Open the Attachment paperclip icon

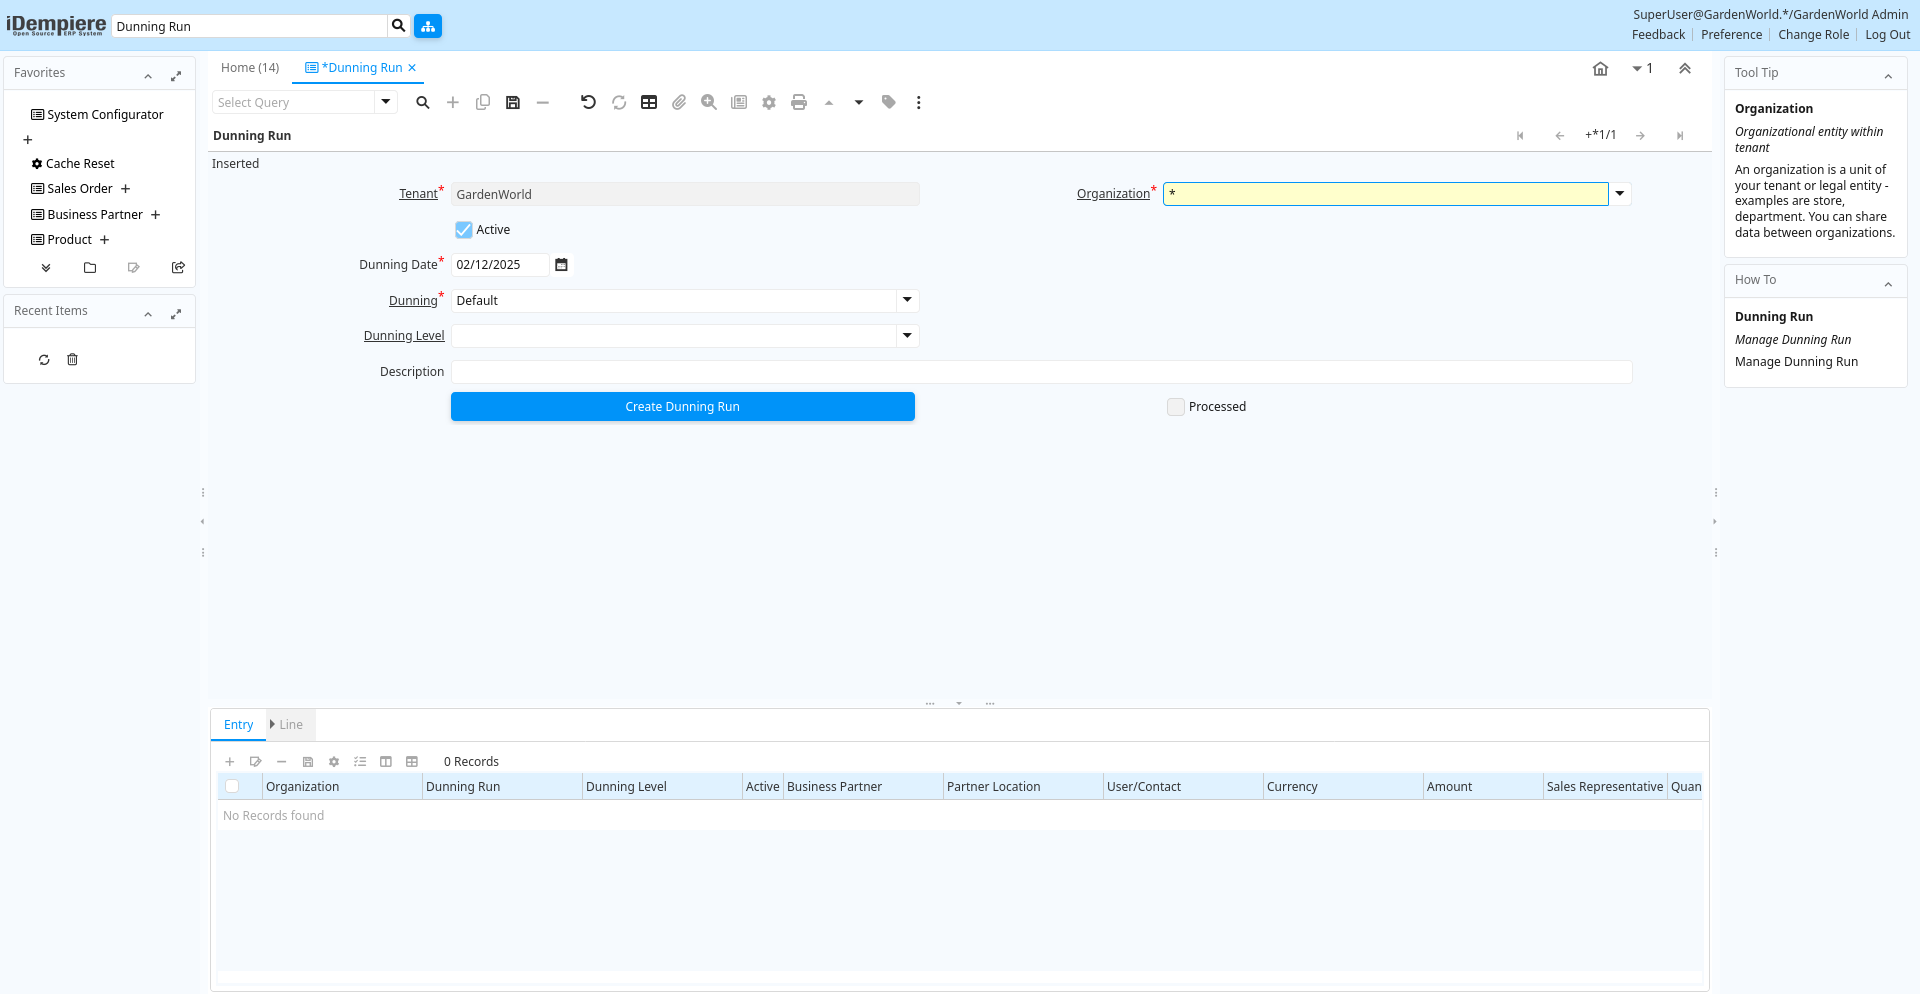tap(679, 103)
